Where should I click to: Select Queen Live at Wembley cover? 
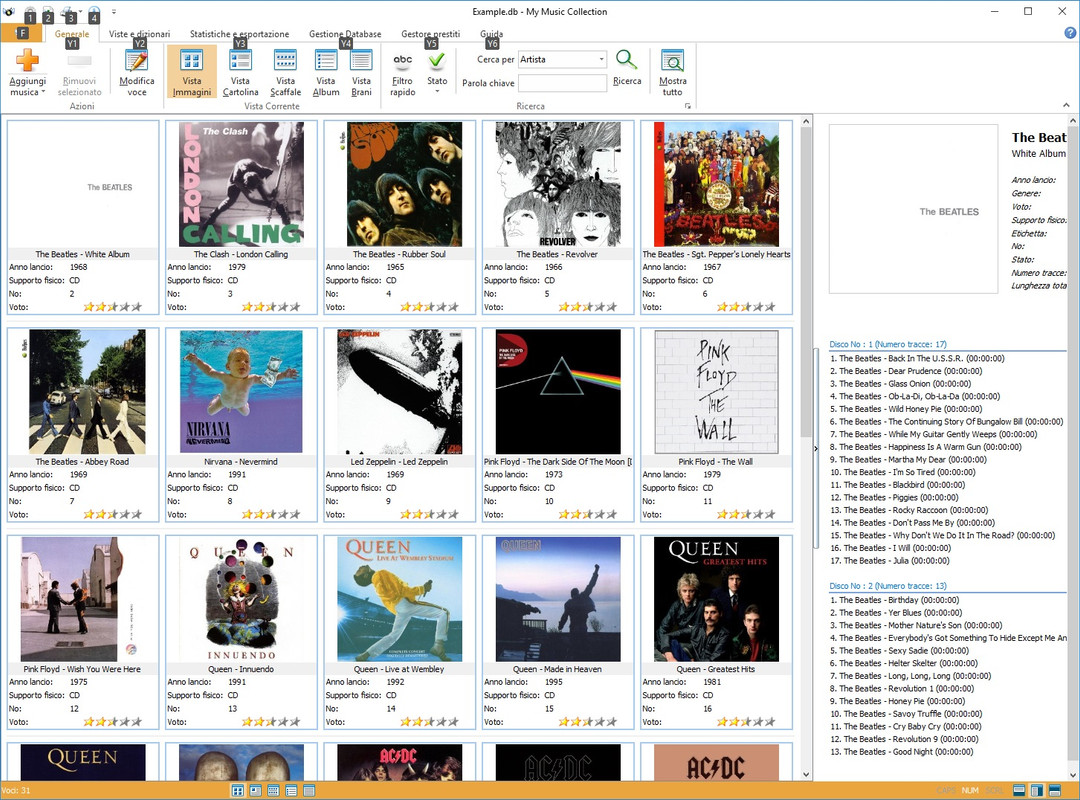point(399,599)
